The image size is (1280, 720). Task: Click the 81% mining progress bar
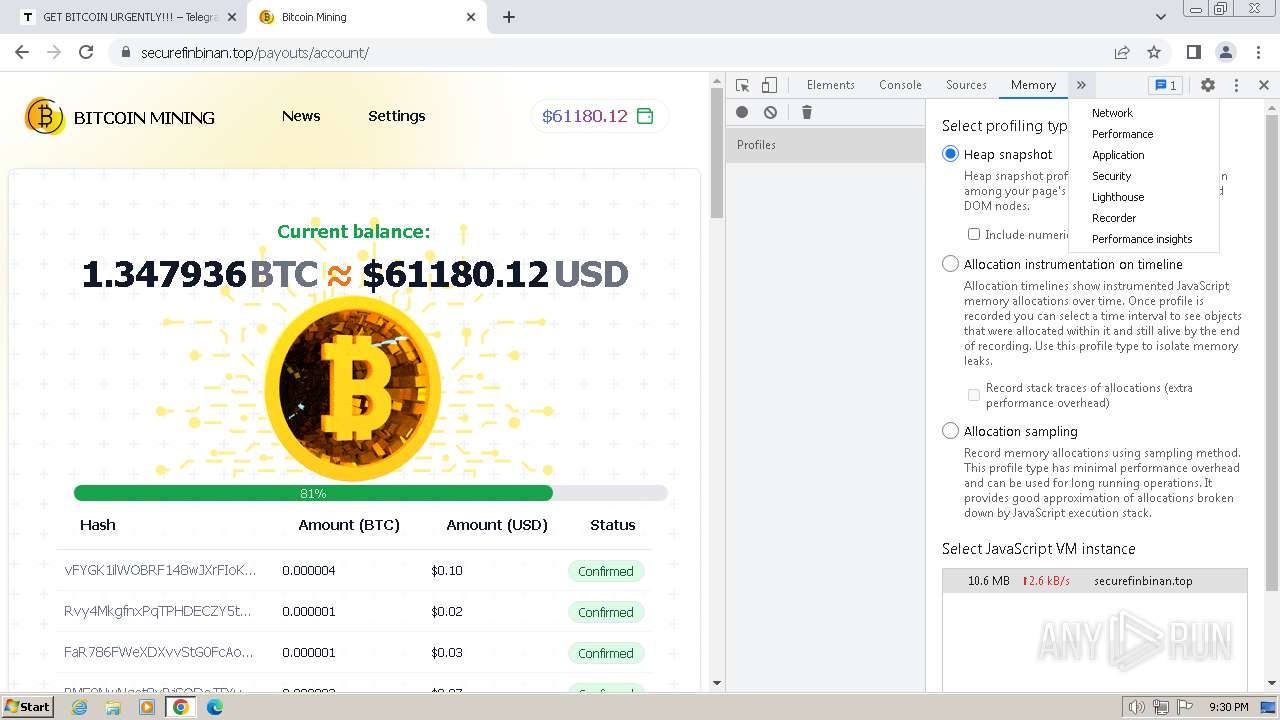coord(370,493)
